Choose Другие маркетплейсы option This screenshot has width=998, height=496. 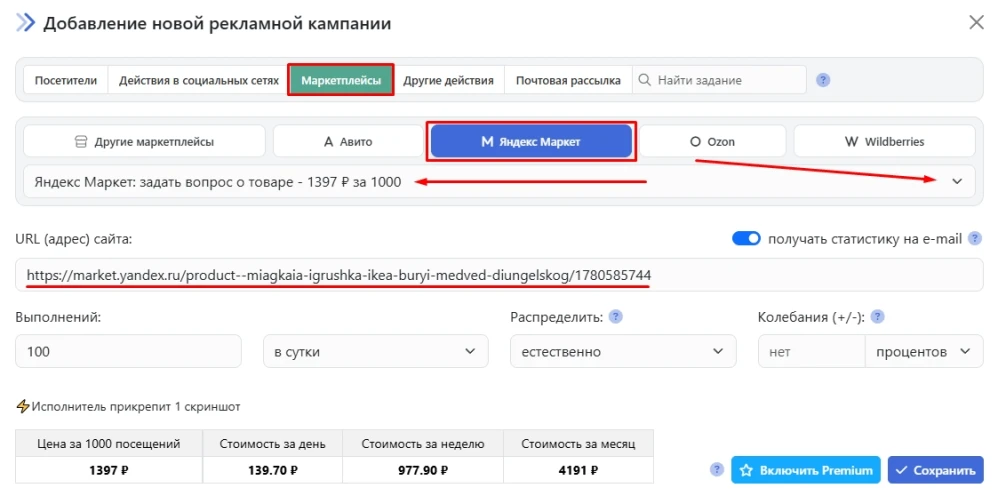point(144,141)
